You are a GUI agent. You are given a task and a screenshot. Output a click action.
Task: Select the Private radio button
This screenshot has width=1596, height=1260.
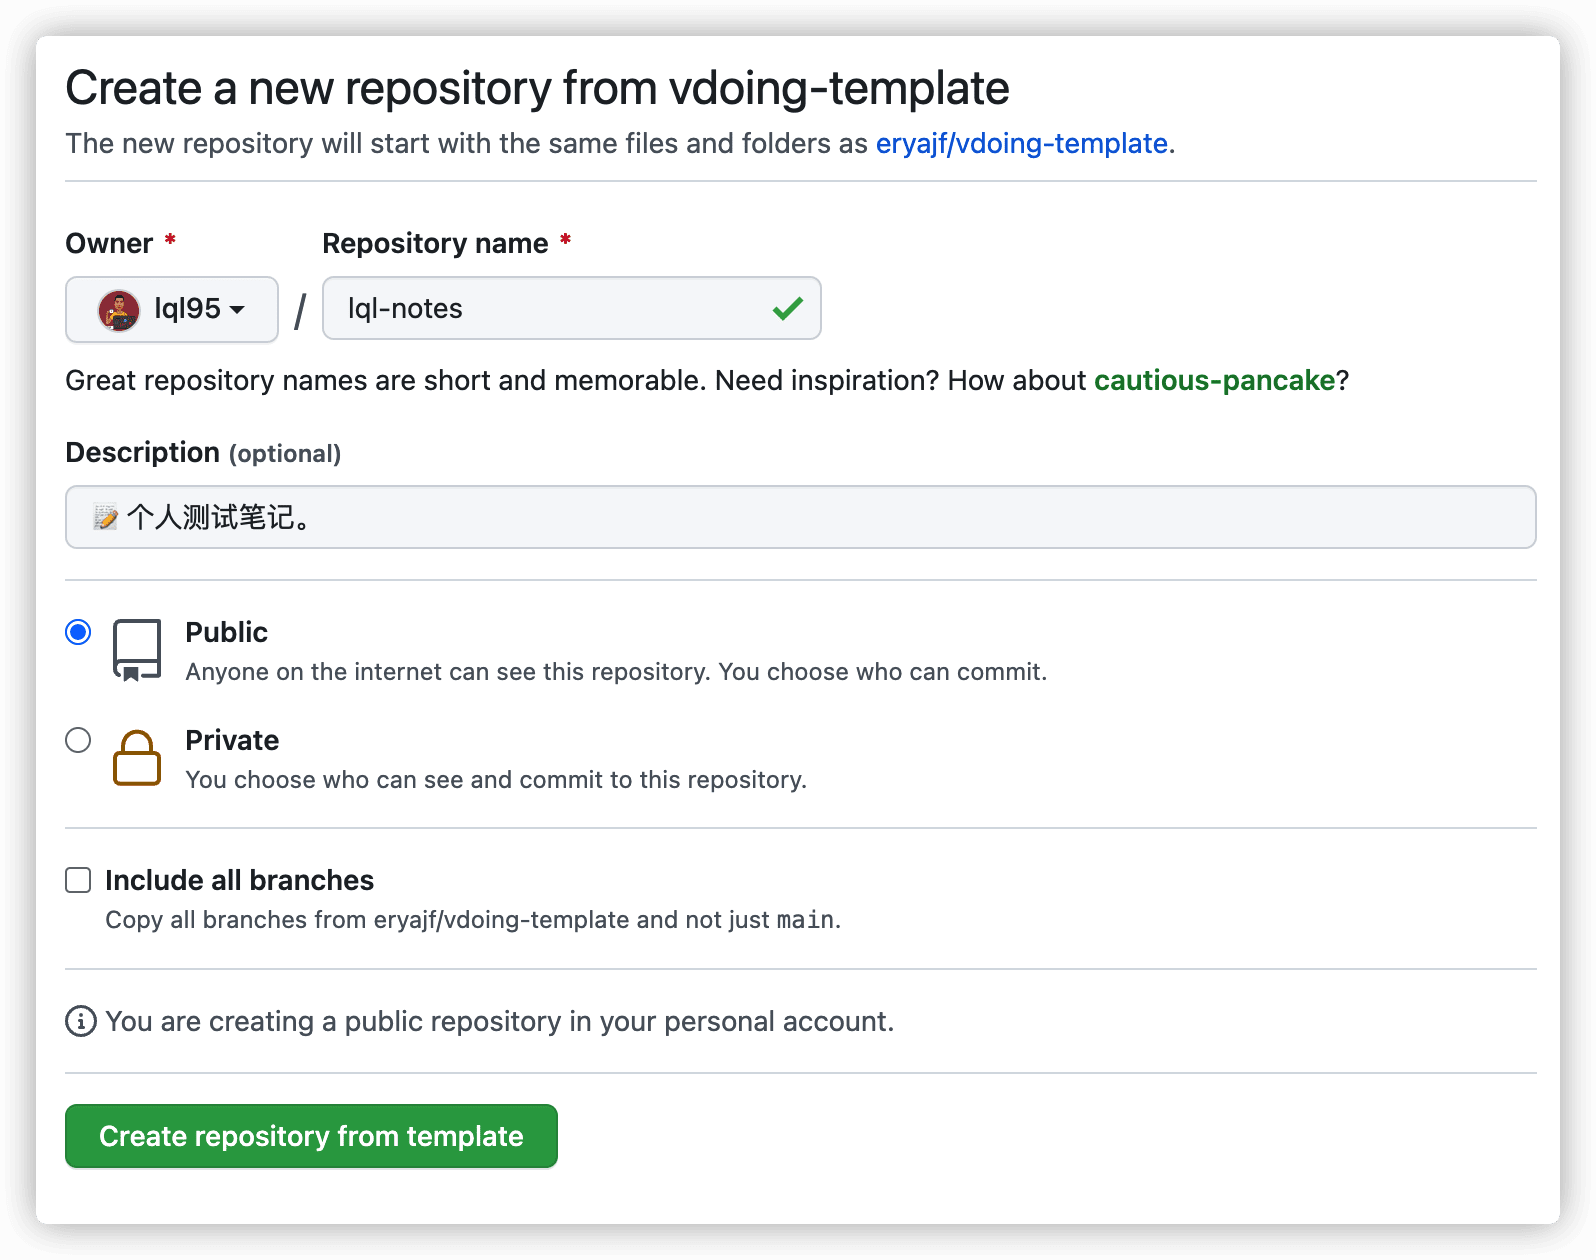tap(78, 740)
